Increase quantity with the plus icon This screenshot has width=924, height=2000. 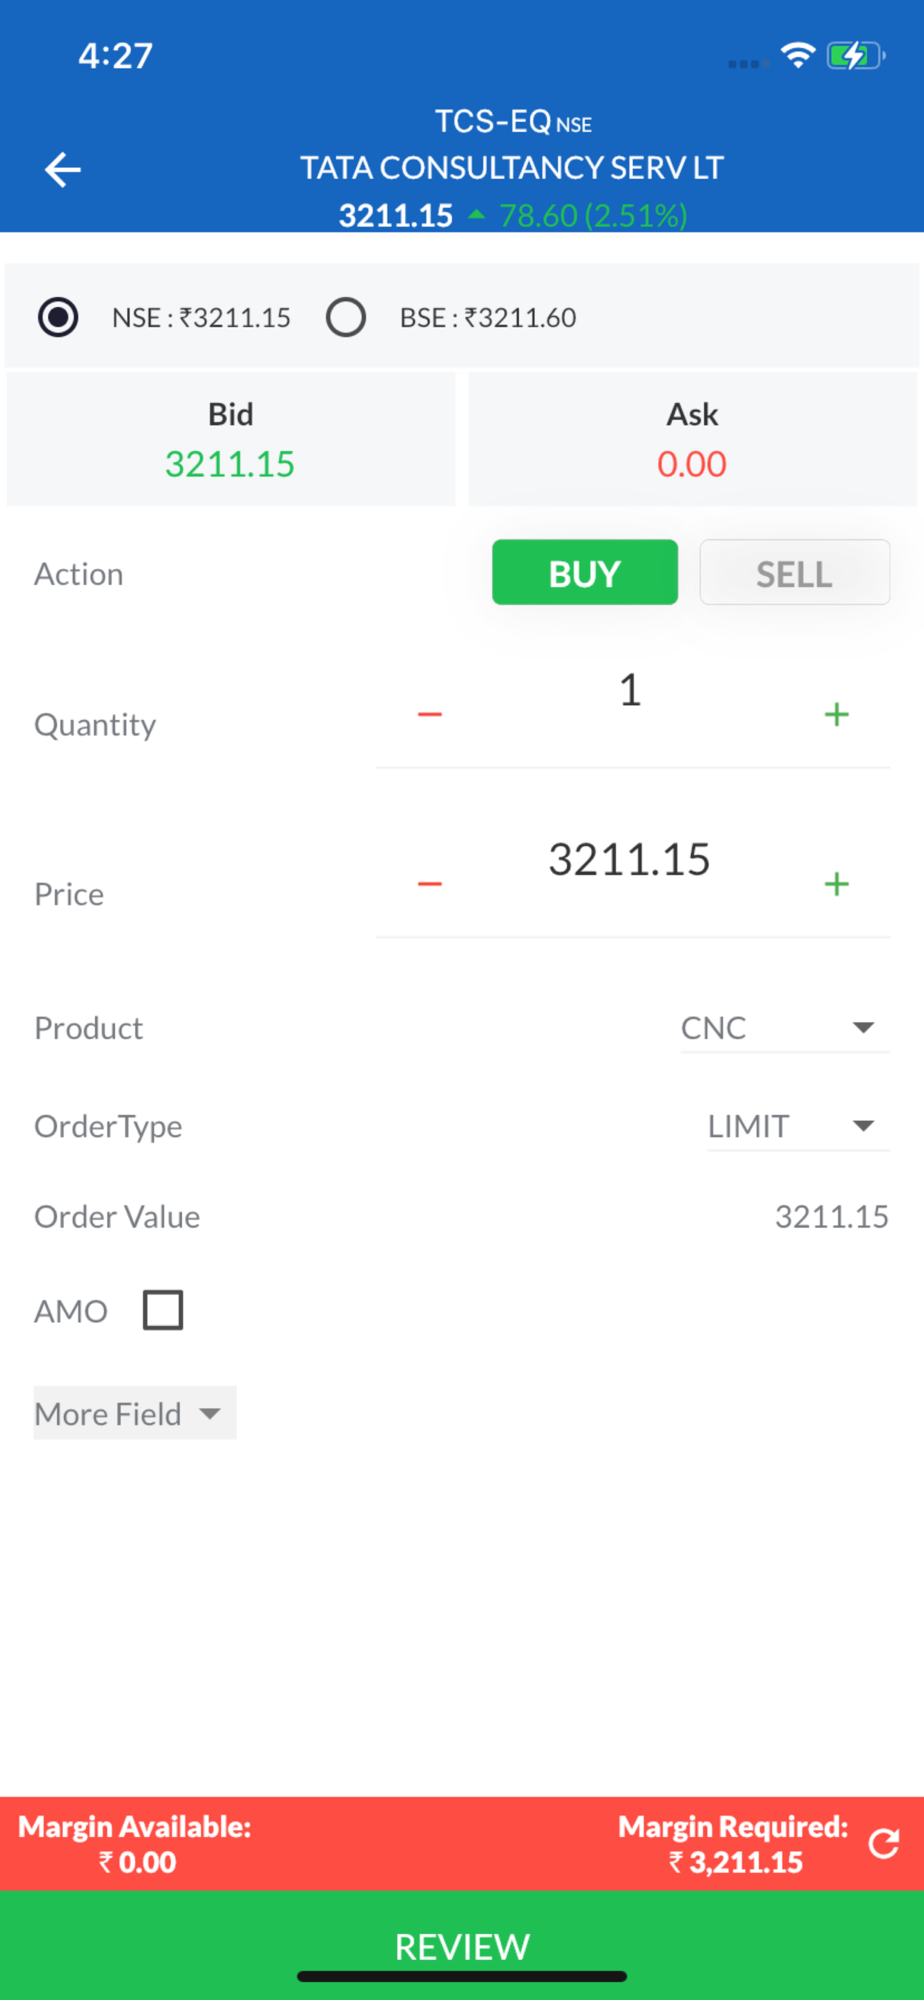coord(836,714)
